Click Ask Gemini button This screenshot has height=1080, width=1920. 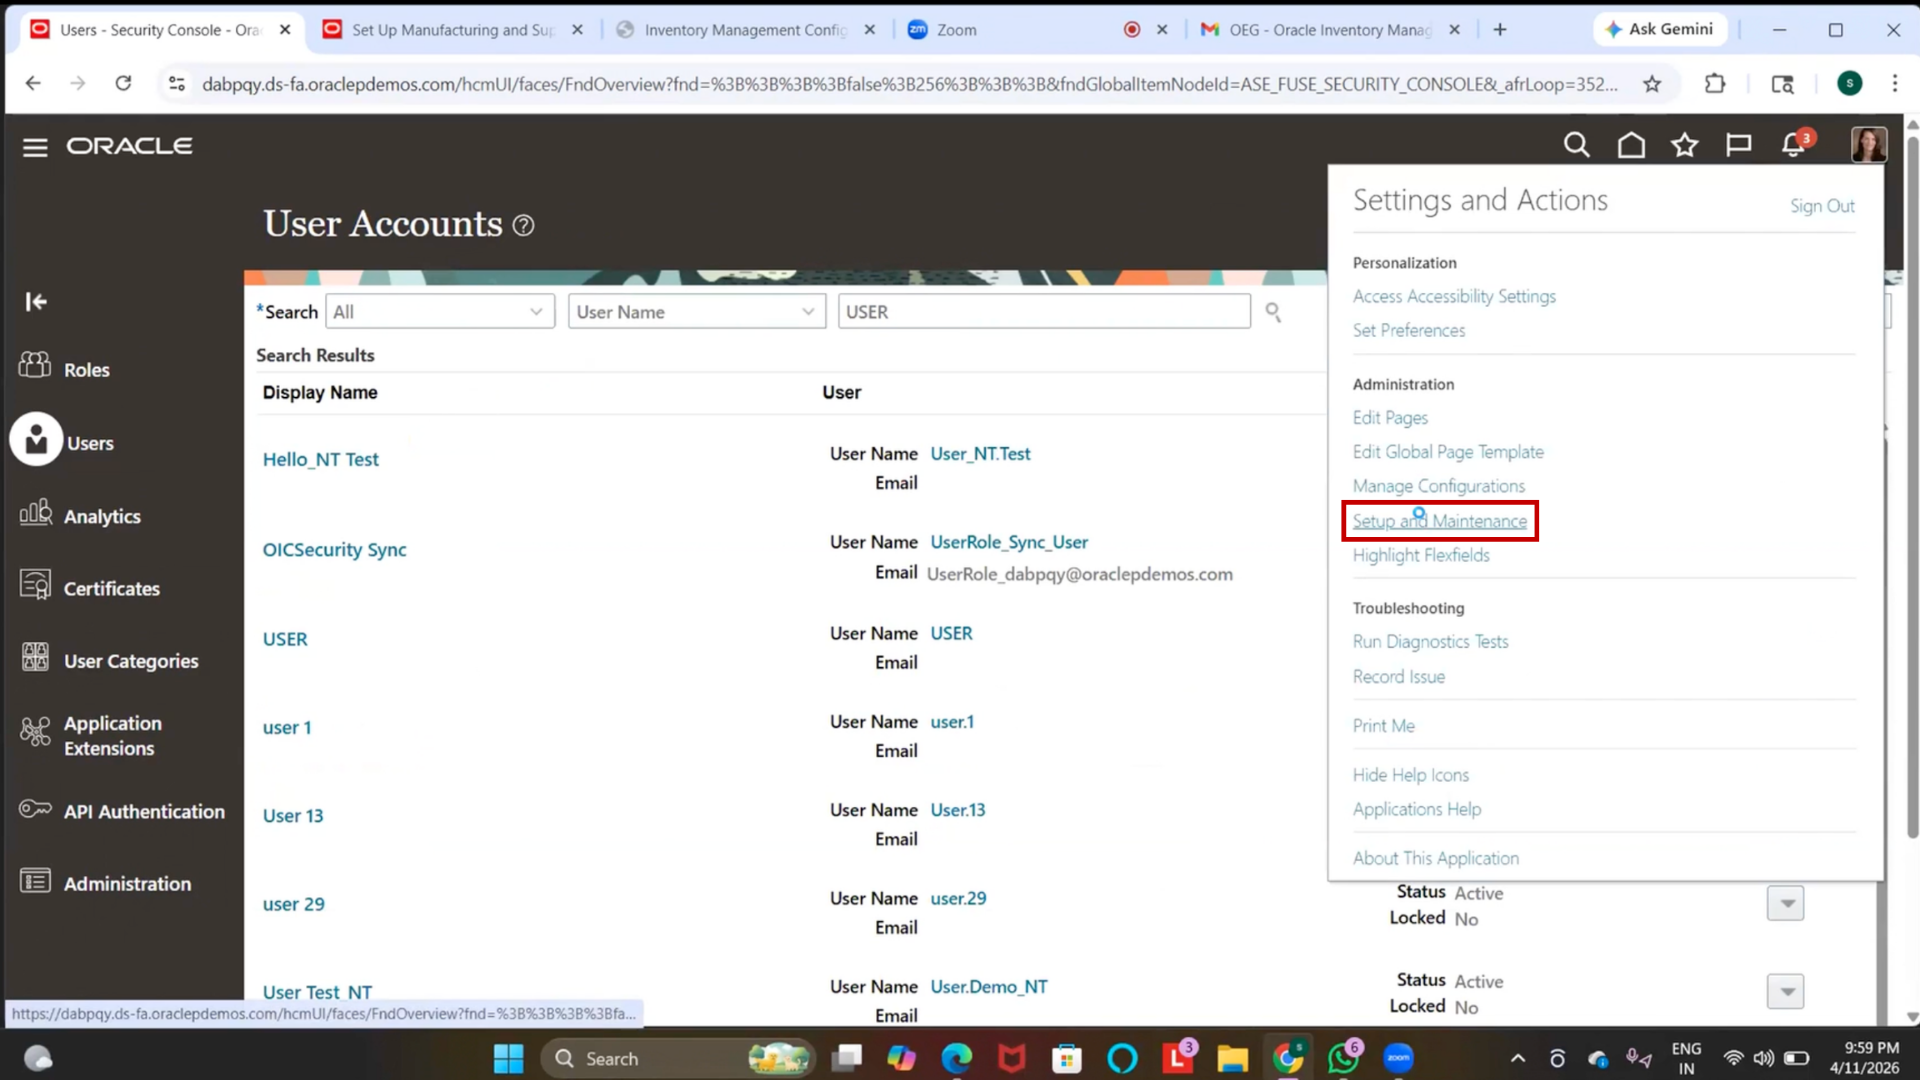point(1660,29)
